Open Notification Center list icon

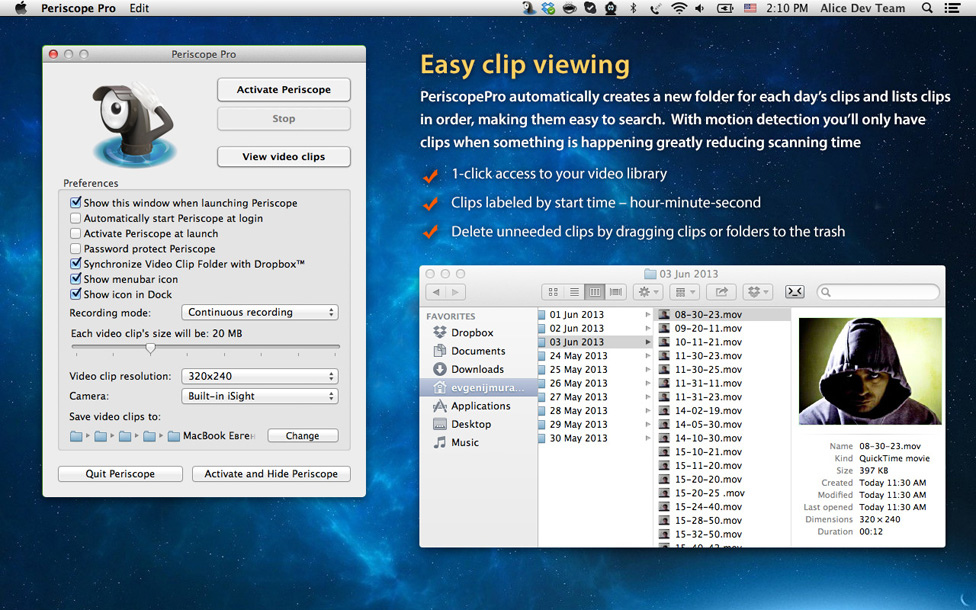[952, 8]
